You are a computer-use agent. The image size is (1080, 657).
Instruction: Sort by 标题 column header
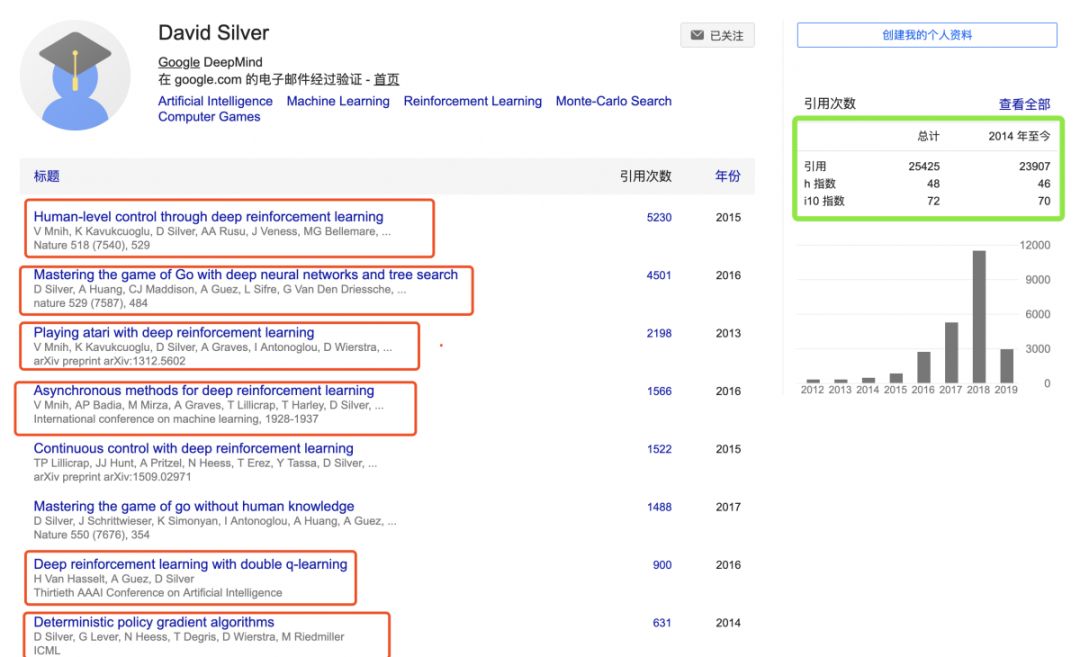47,176
